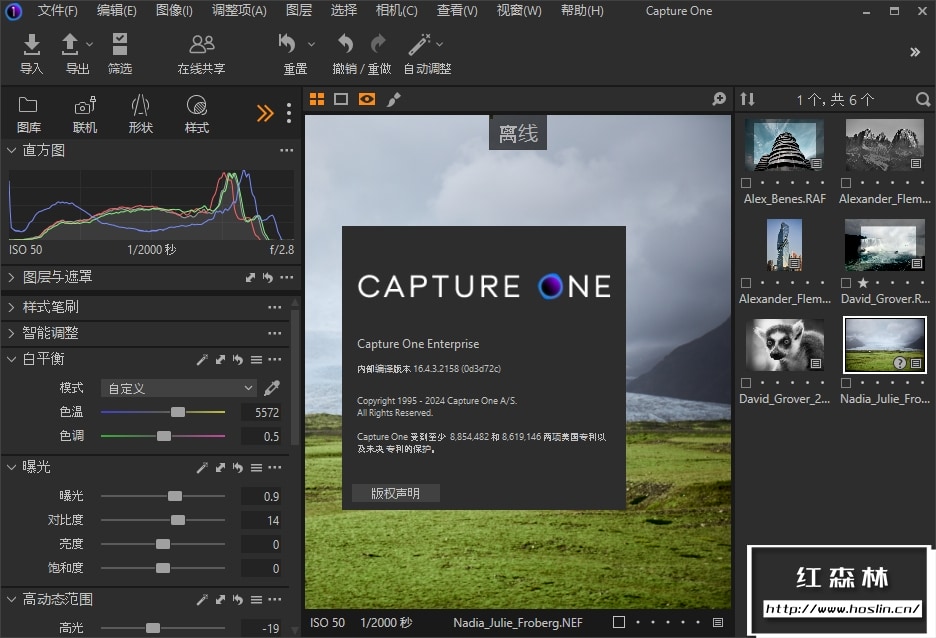Click the sort arrows icon in browser
The image size is (936, 638).
[x=747, y=99]
